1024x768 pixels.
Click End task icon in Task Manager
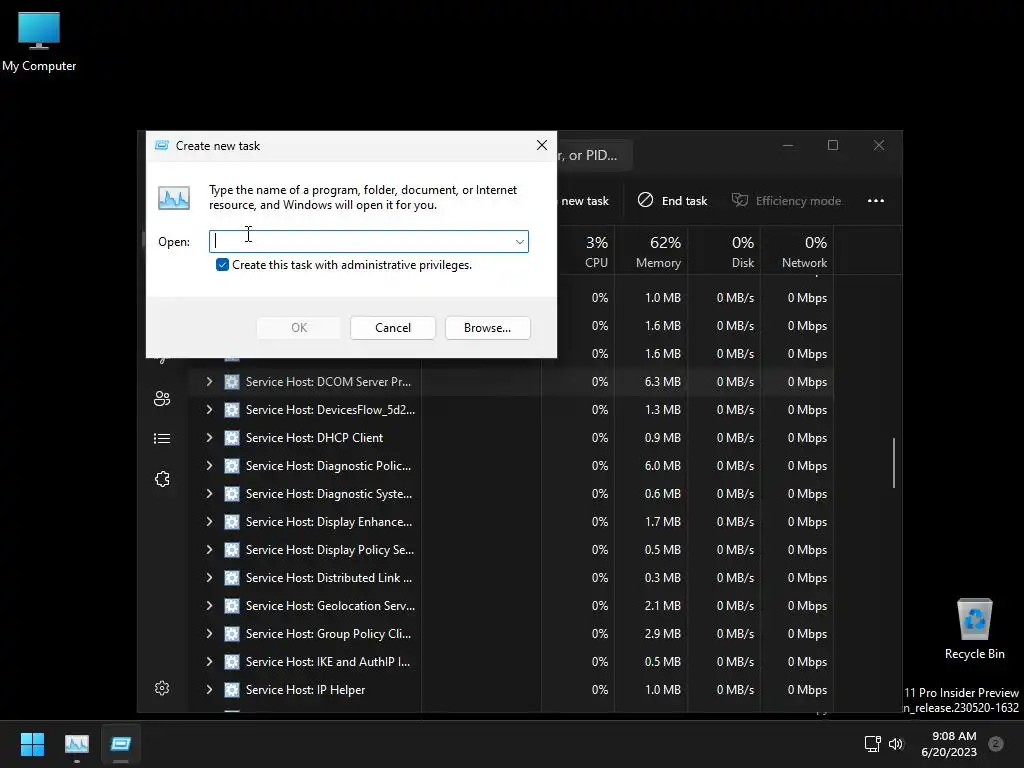point(645,200)
